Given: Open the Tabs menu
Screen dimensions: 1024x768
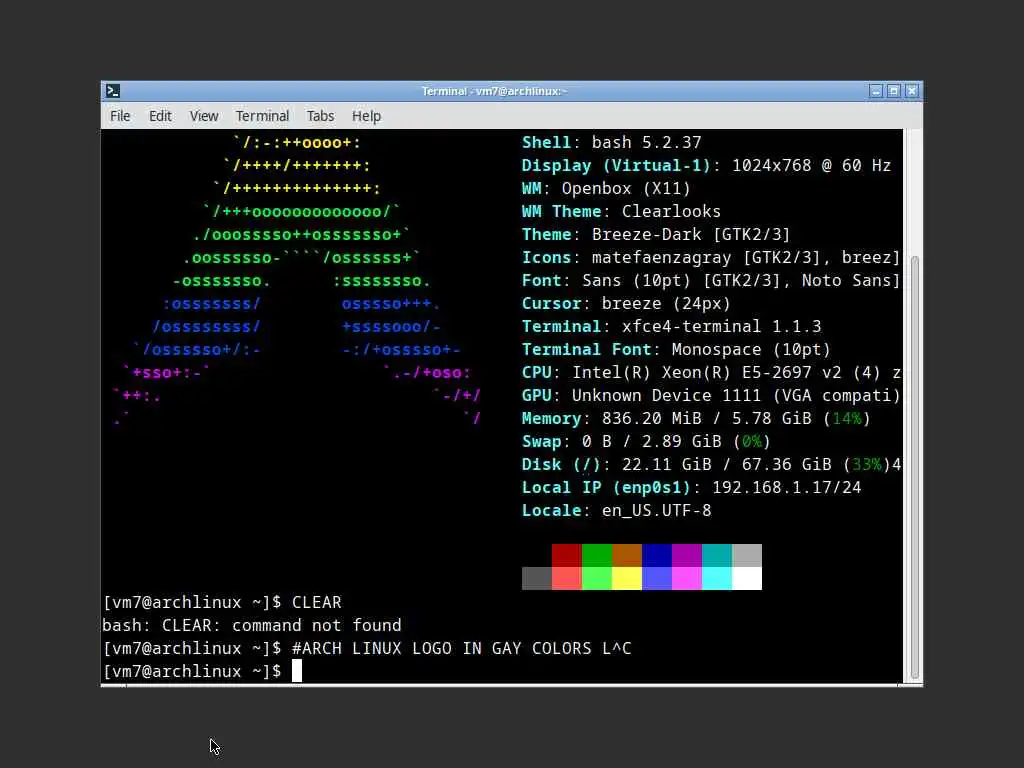Looking at the screenshot, I should pyautogui.click(x=320, y=116).
